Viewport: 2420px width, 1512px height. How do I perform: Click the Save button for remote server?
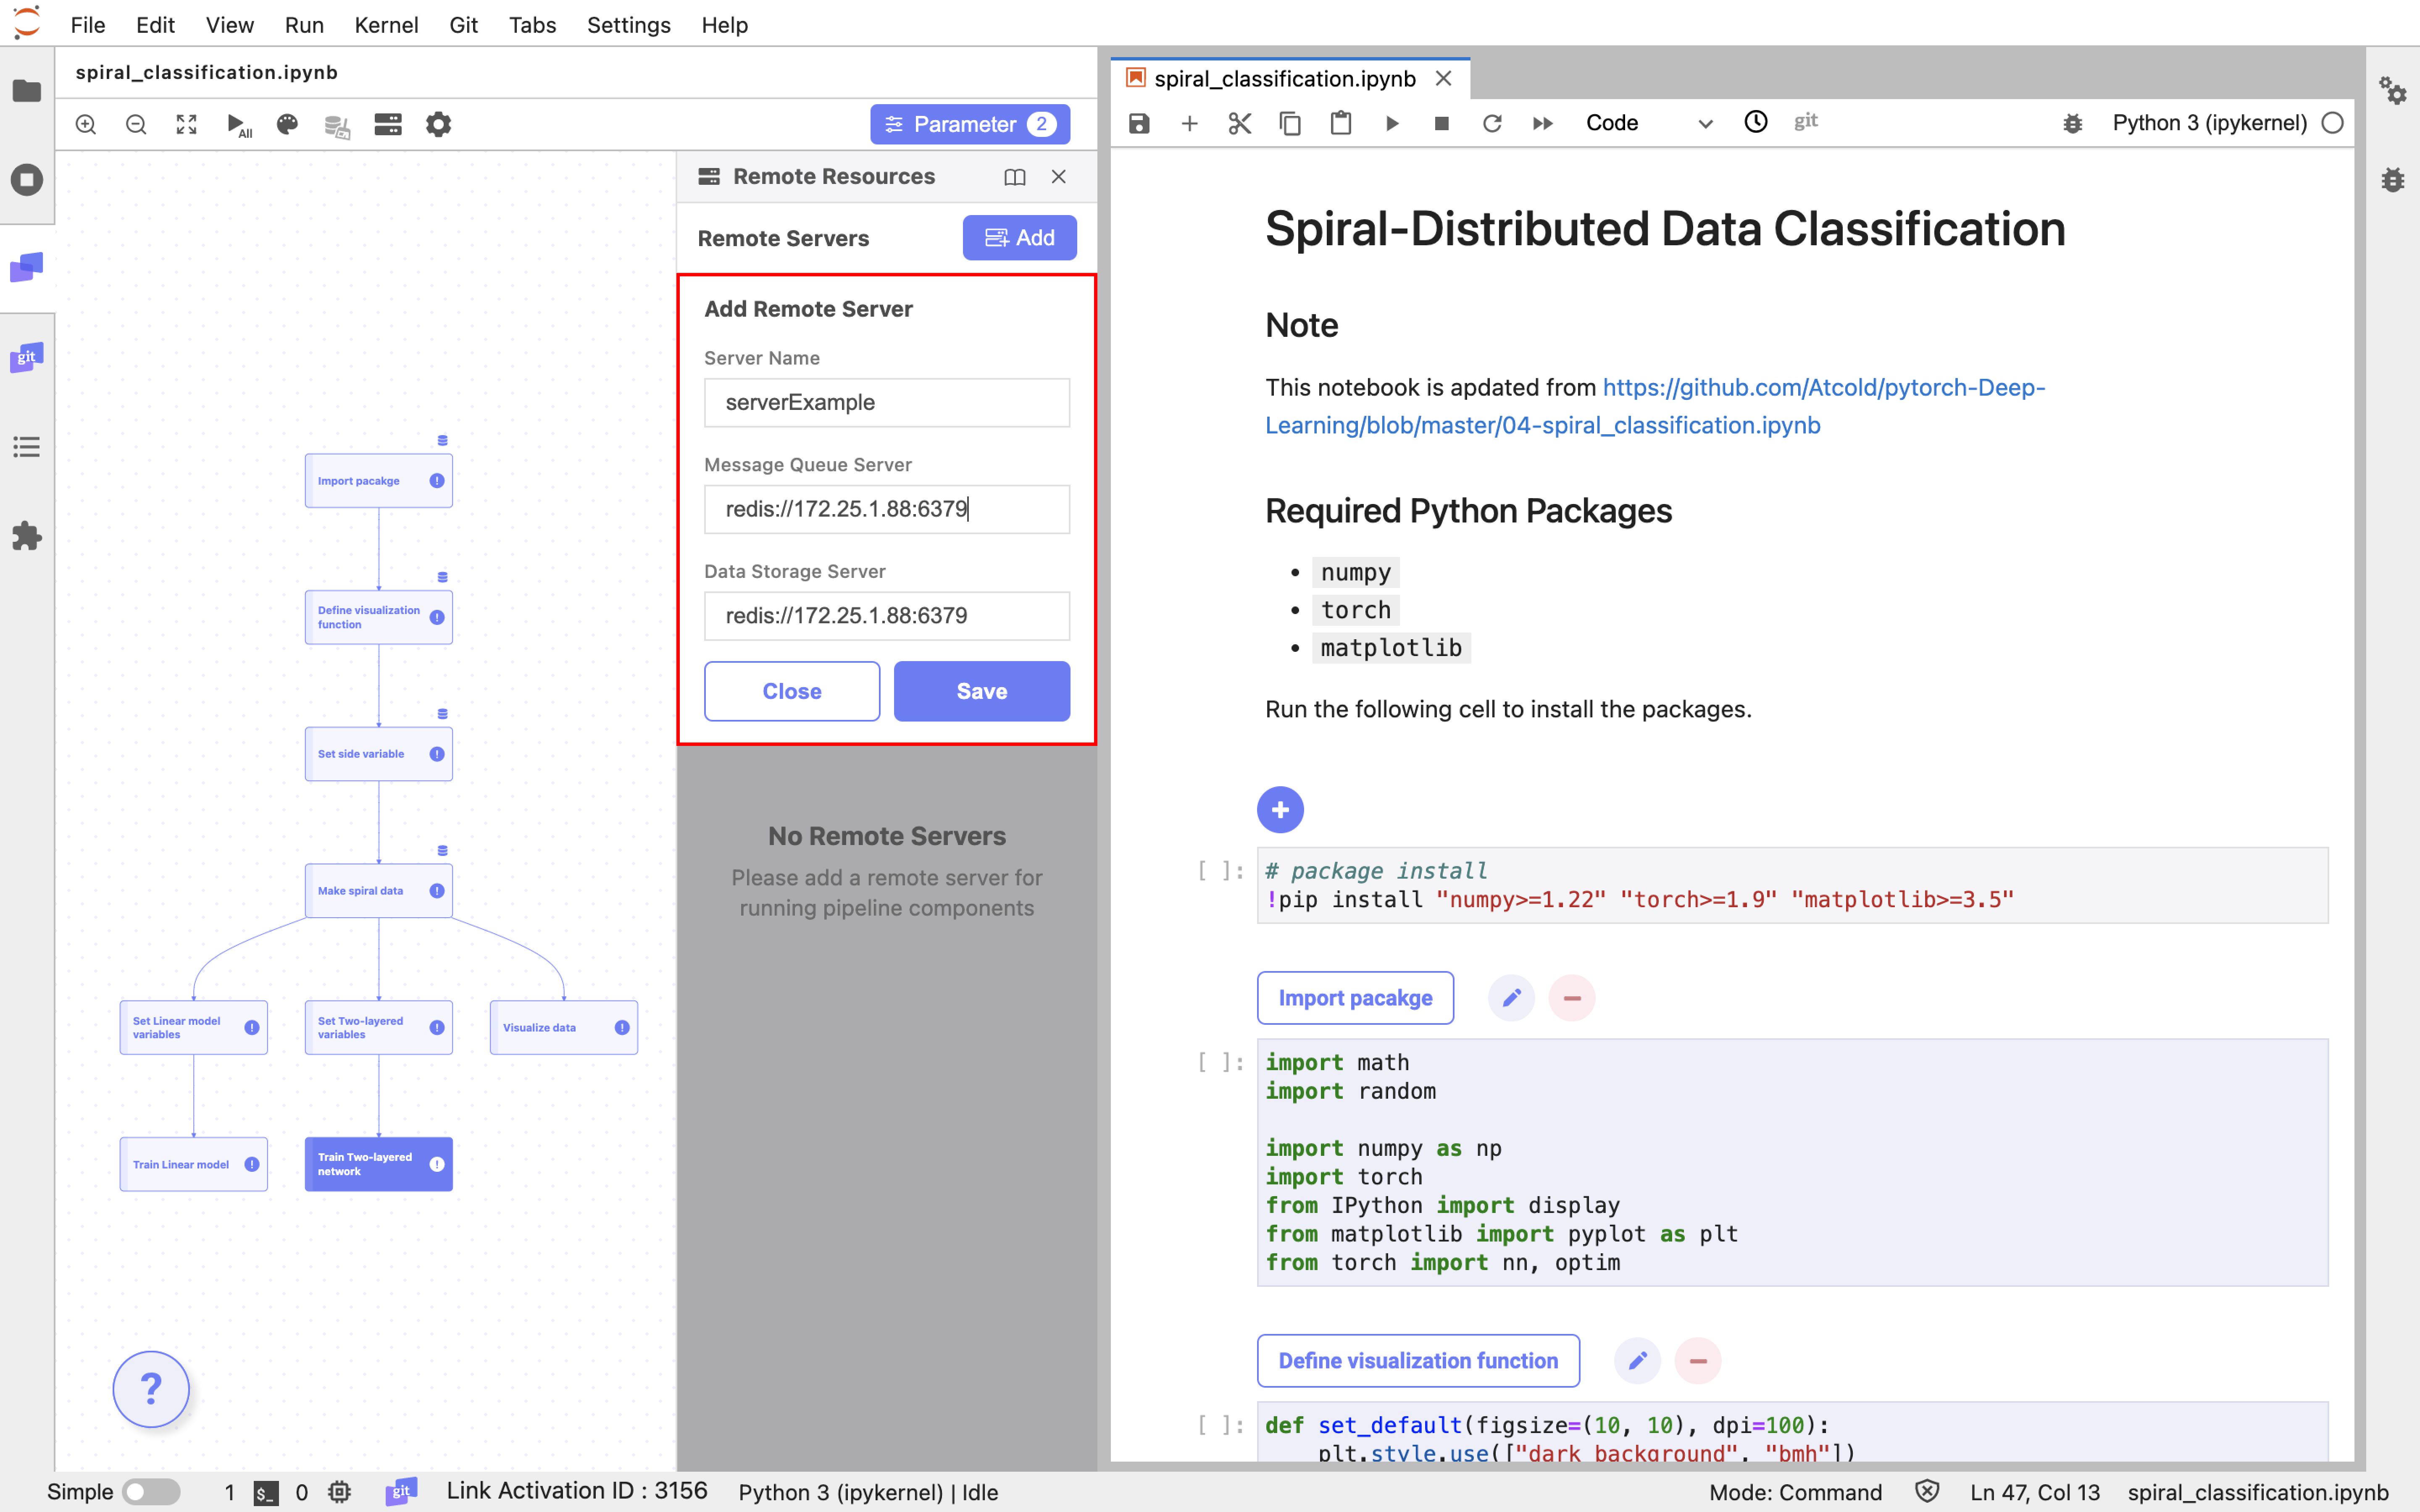(981, 691)
